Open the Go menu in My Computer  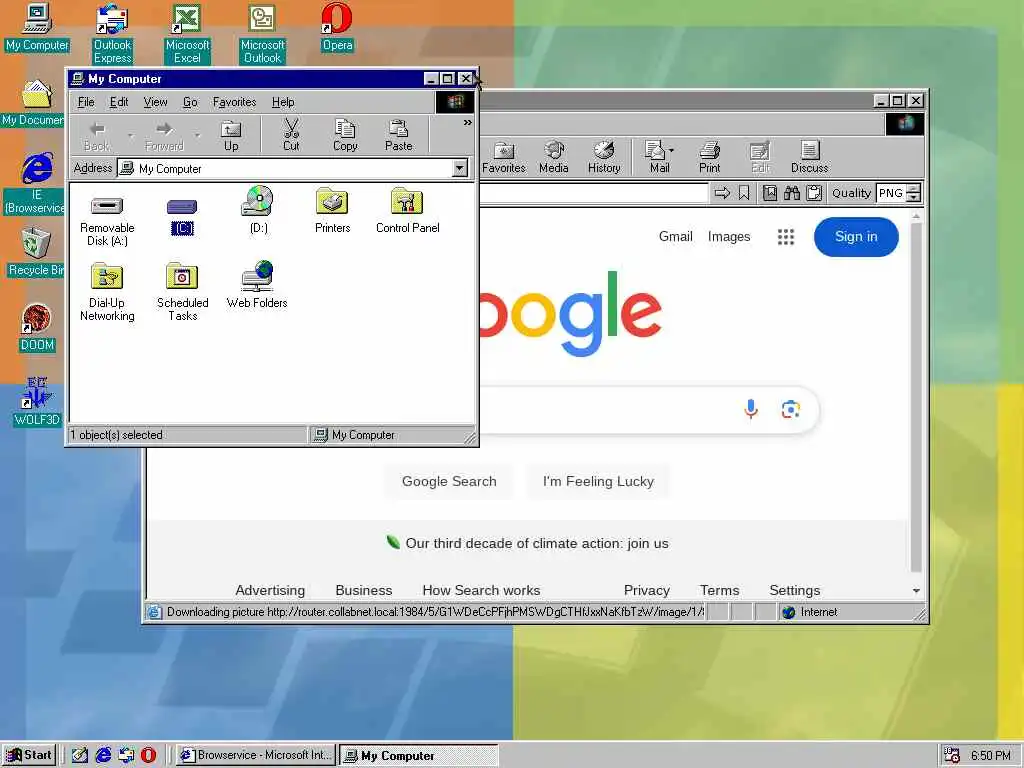[x=190, y=102]
